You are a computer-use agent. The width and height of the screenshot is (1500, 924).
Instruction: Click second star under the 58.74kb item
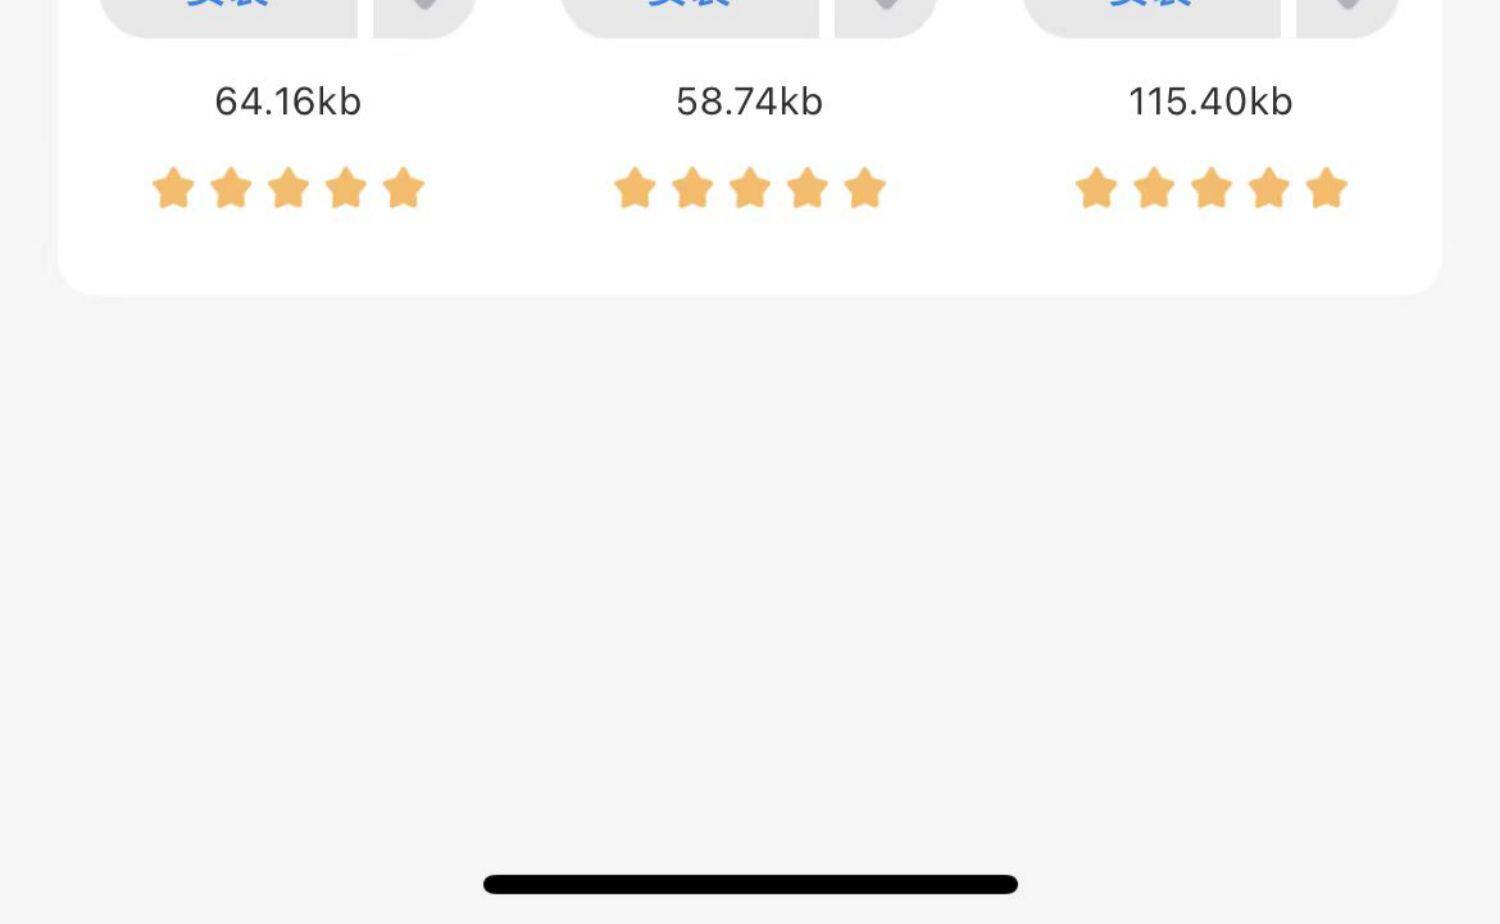coord(692,188)
